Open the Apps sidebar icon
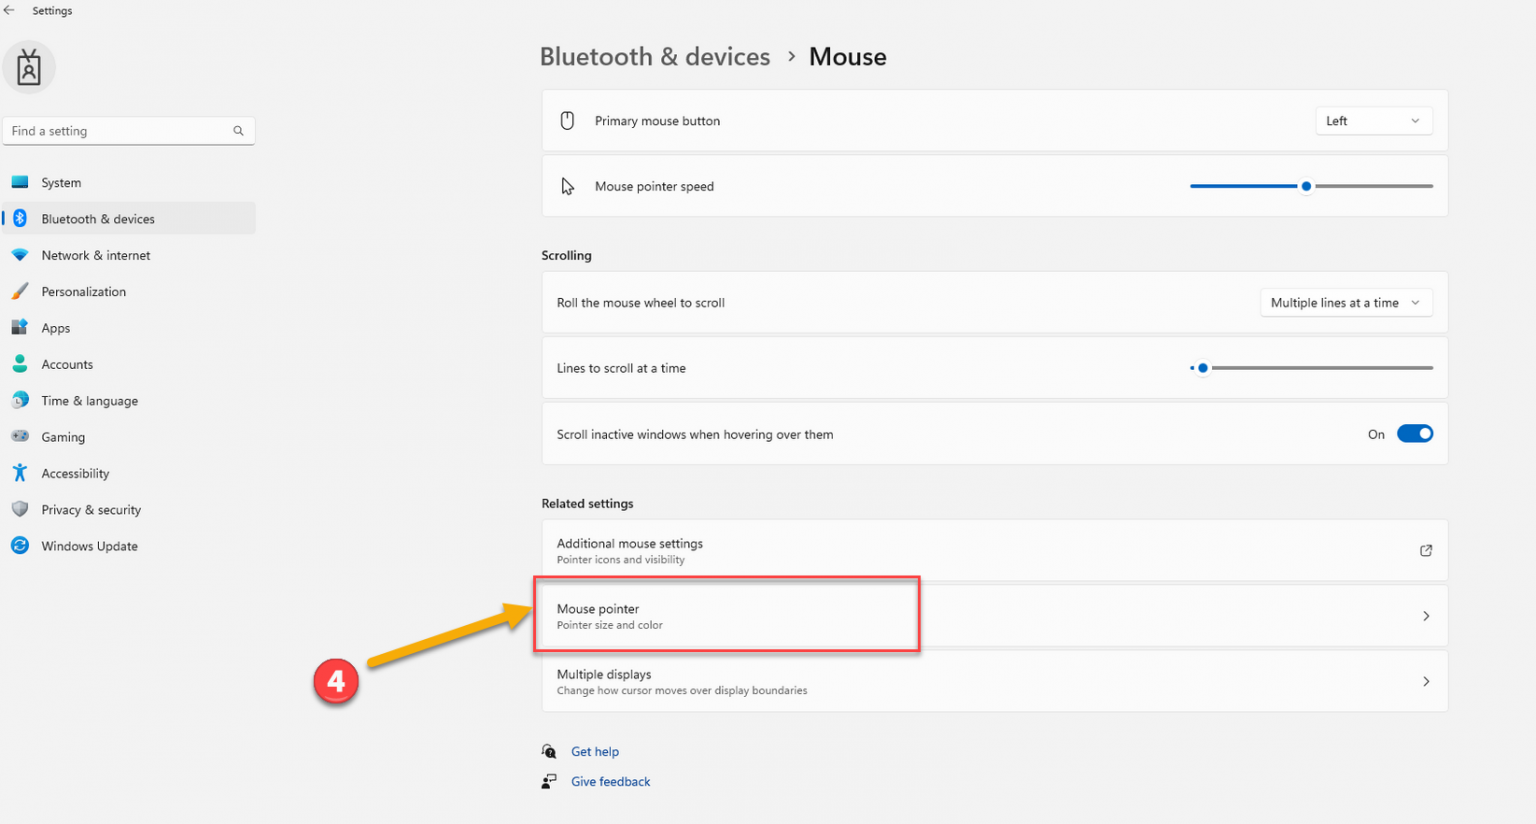Screen dimensions: 1536x824 tap(21, 327)
